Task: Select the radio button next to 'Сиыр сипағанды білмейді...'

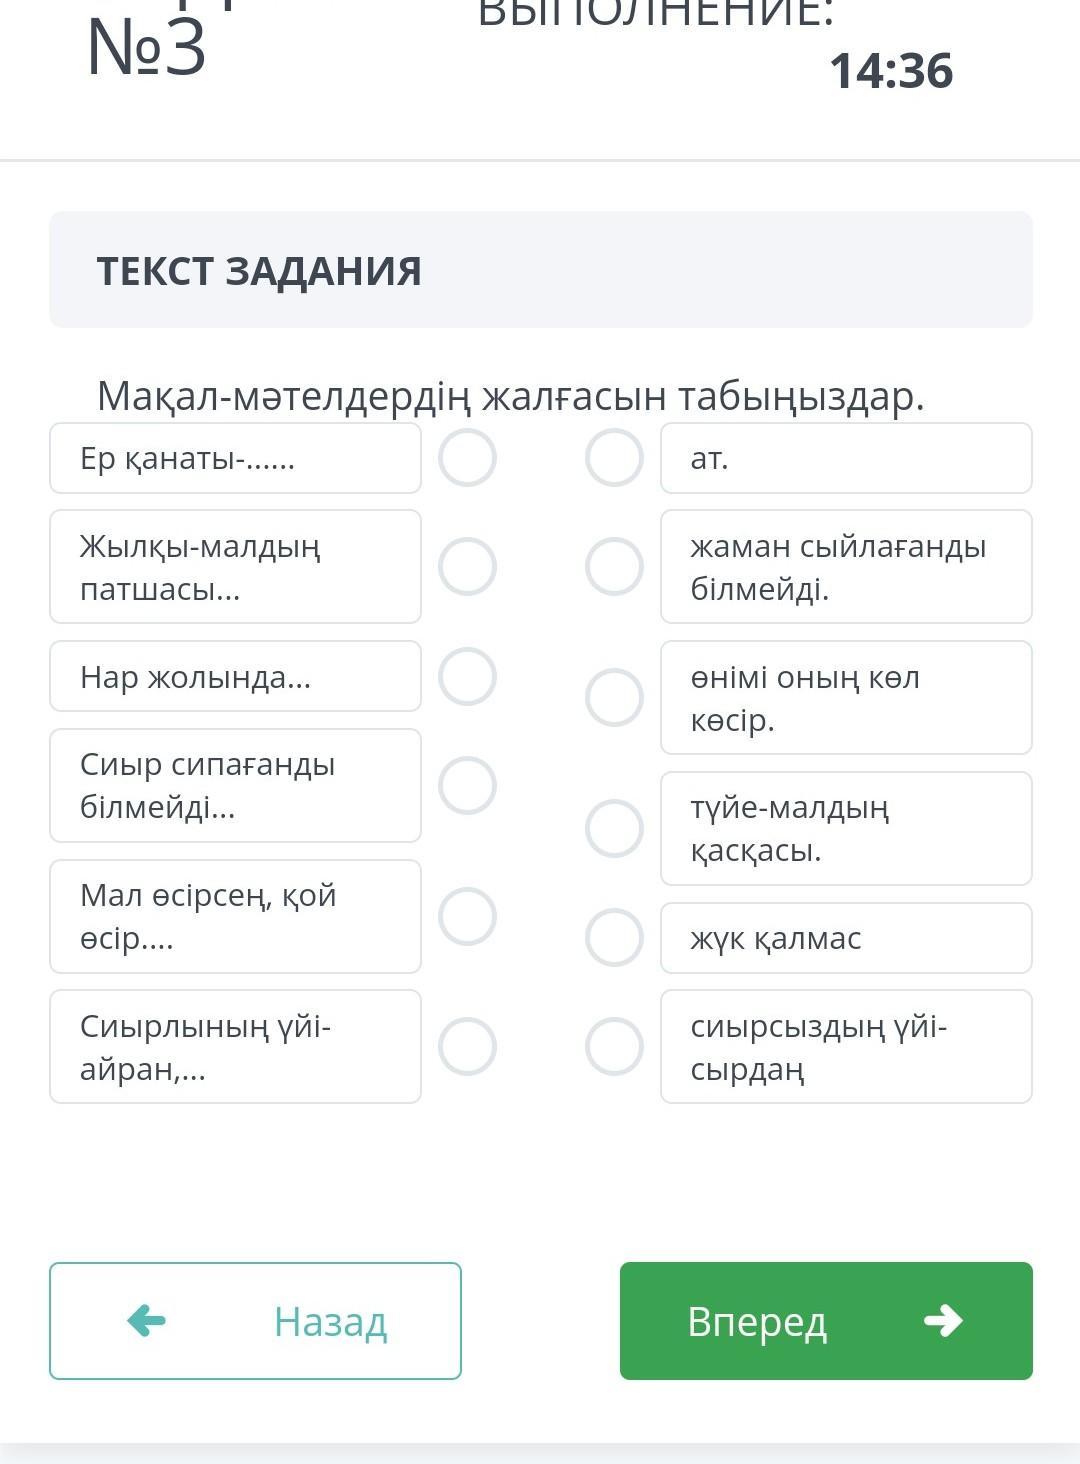Action: click(x=467, y=785)
